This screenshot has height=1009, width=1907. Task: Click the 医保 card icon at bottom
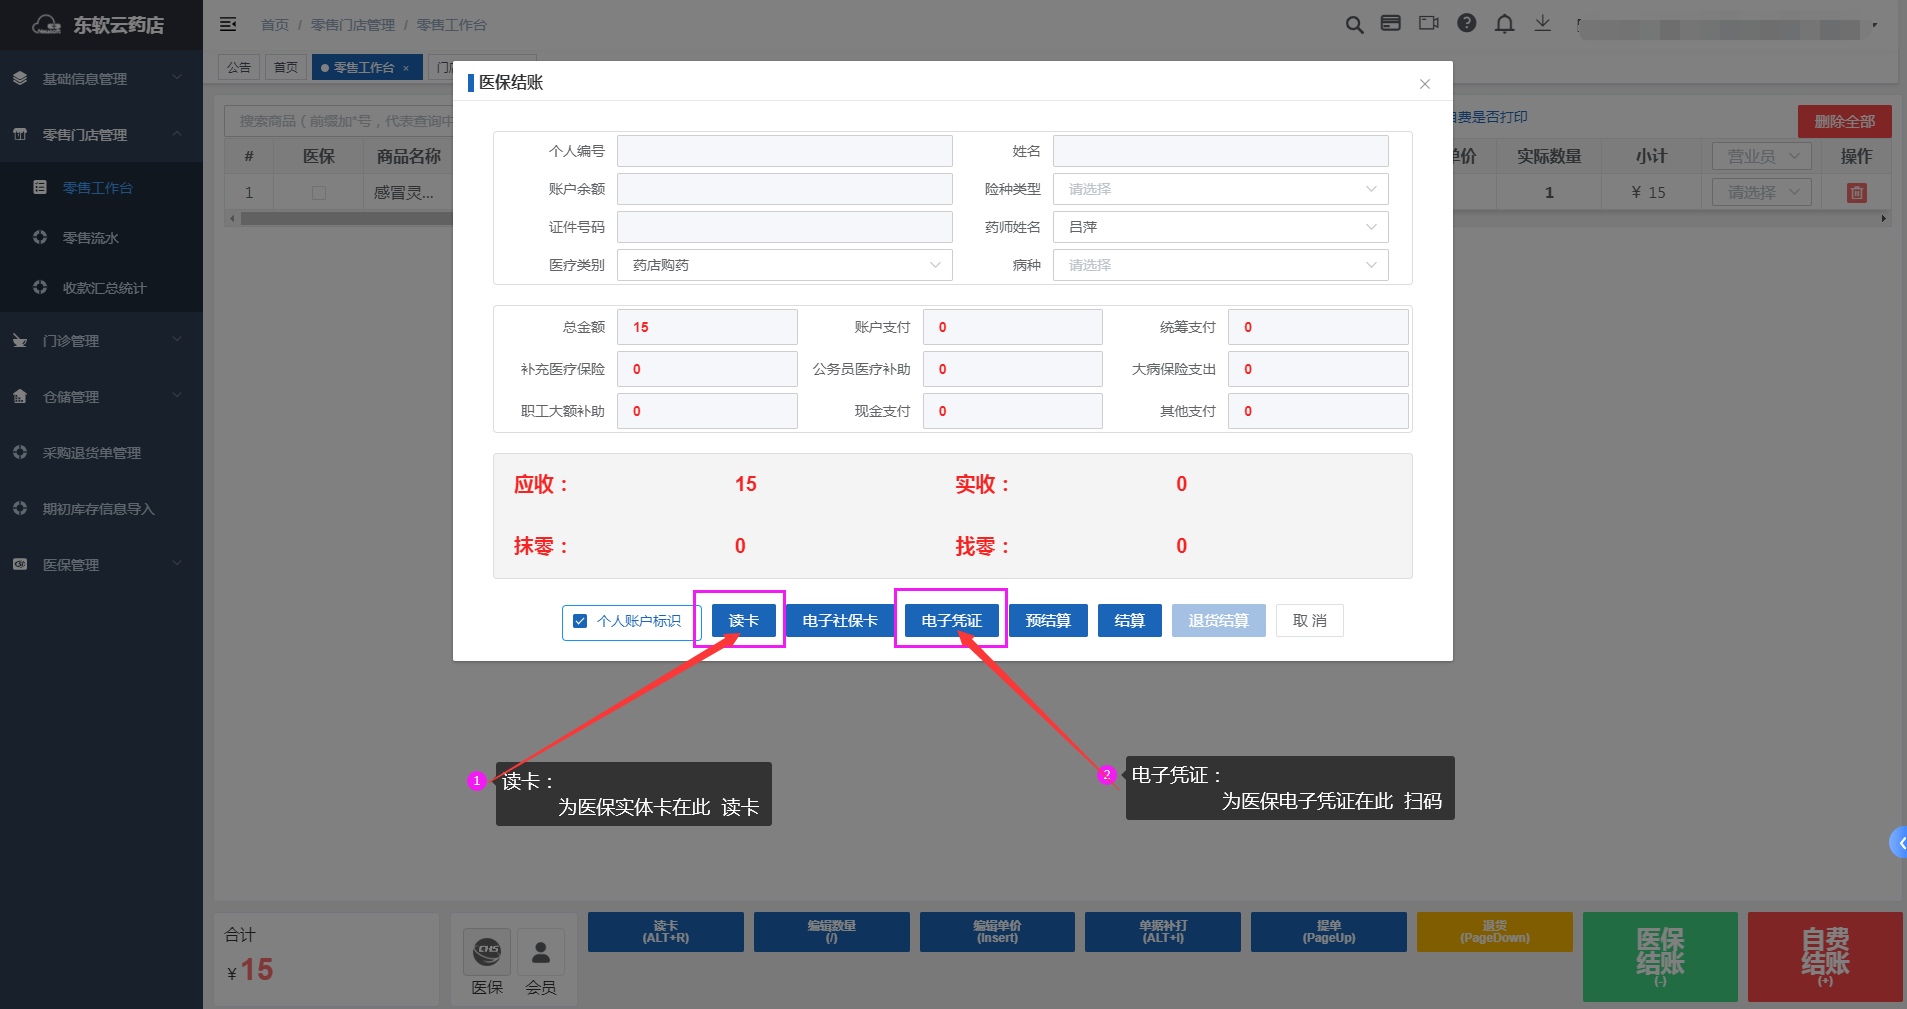[487, 952]
